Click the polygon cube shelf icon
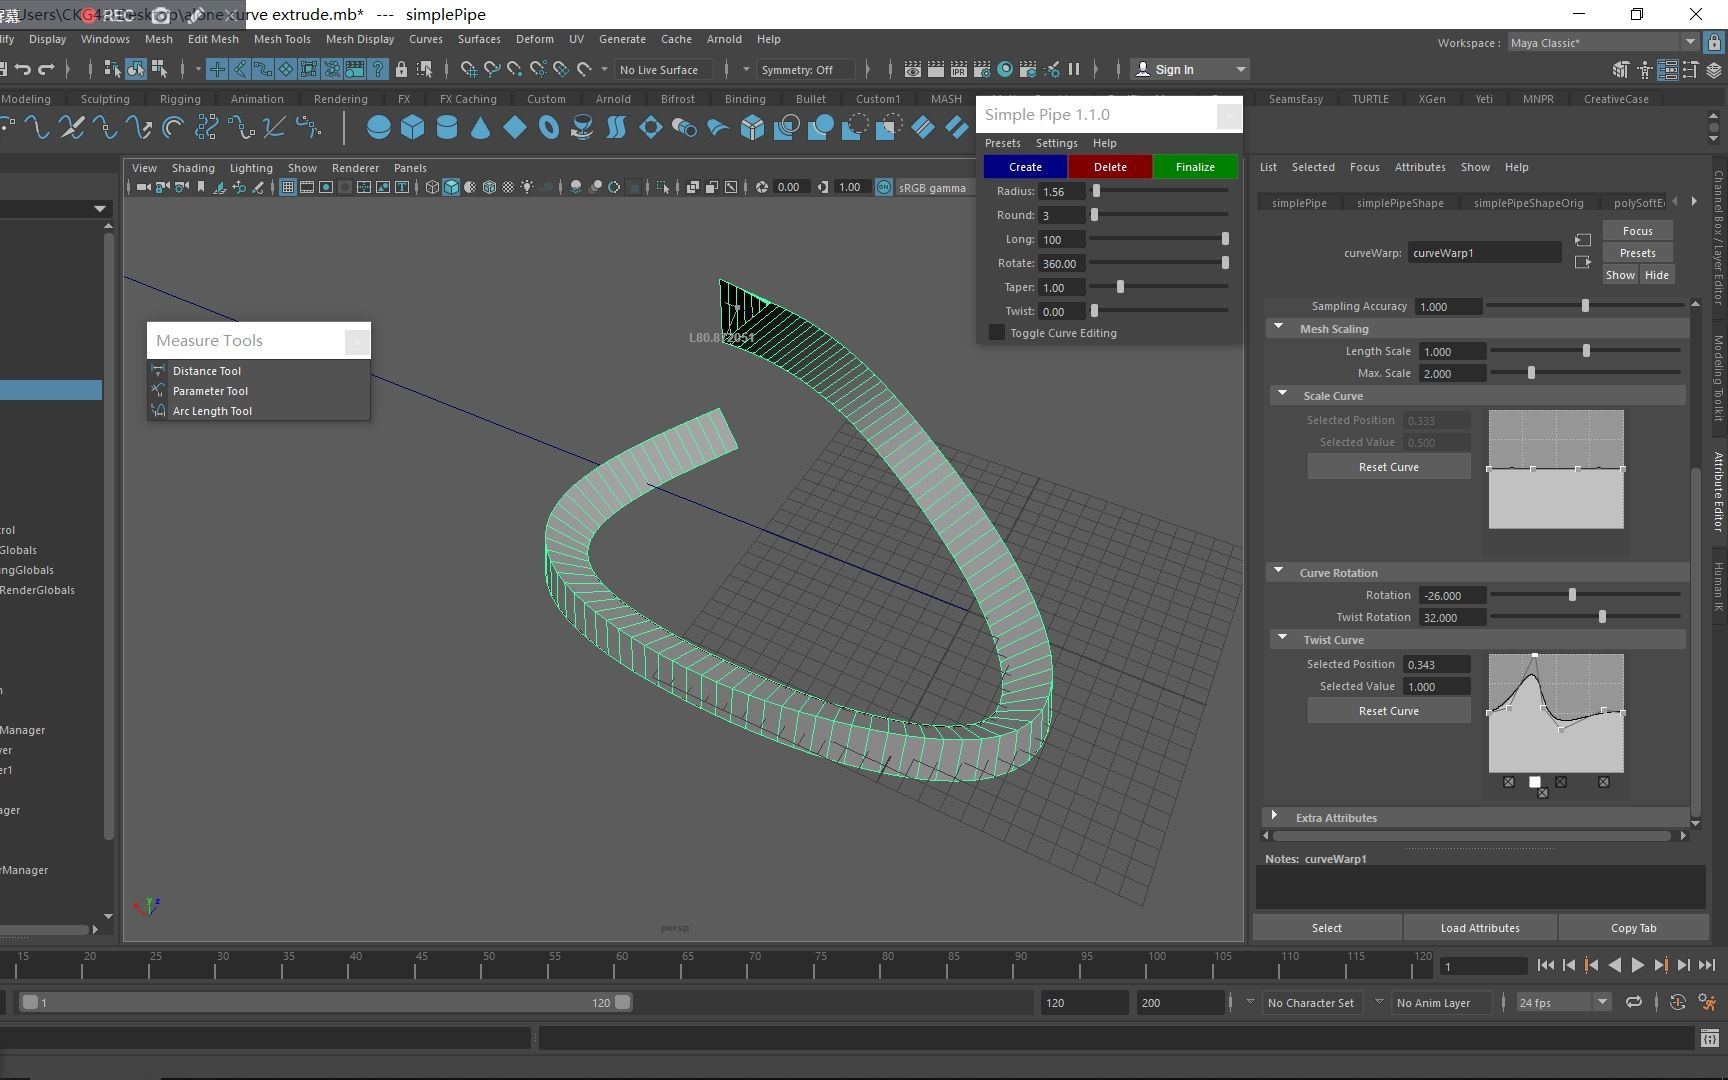 click(412, 128)
